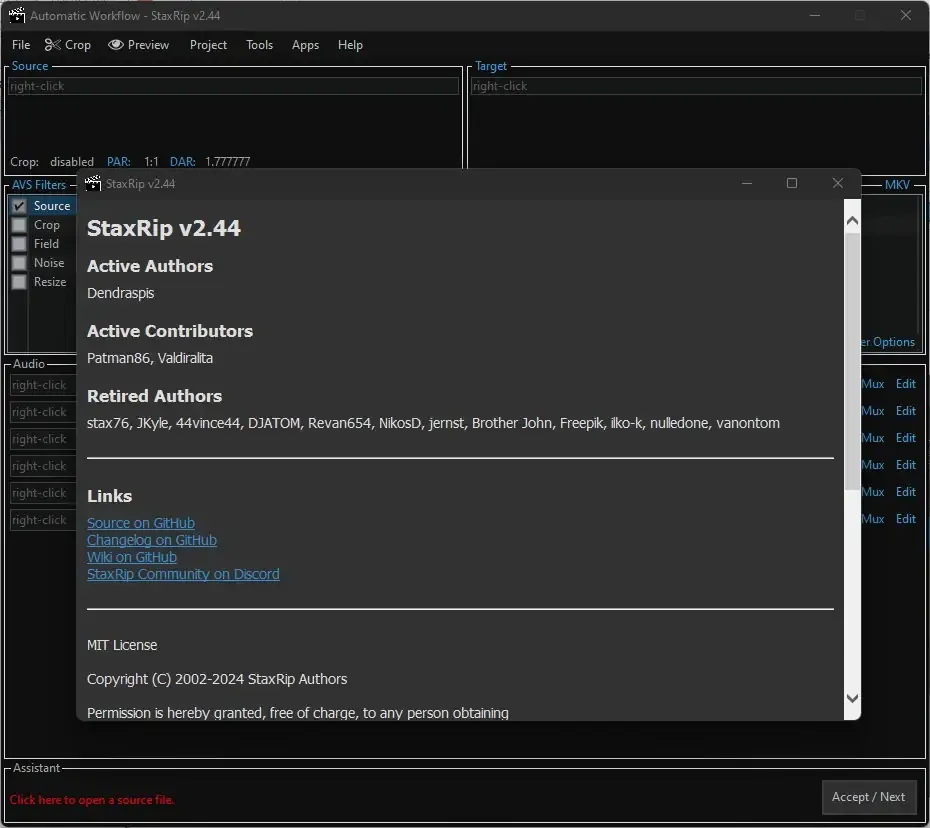Click the Accept / Next button
The image size is (930, 828).
pos(868,797)
